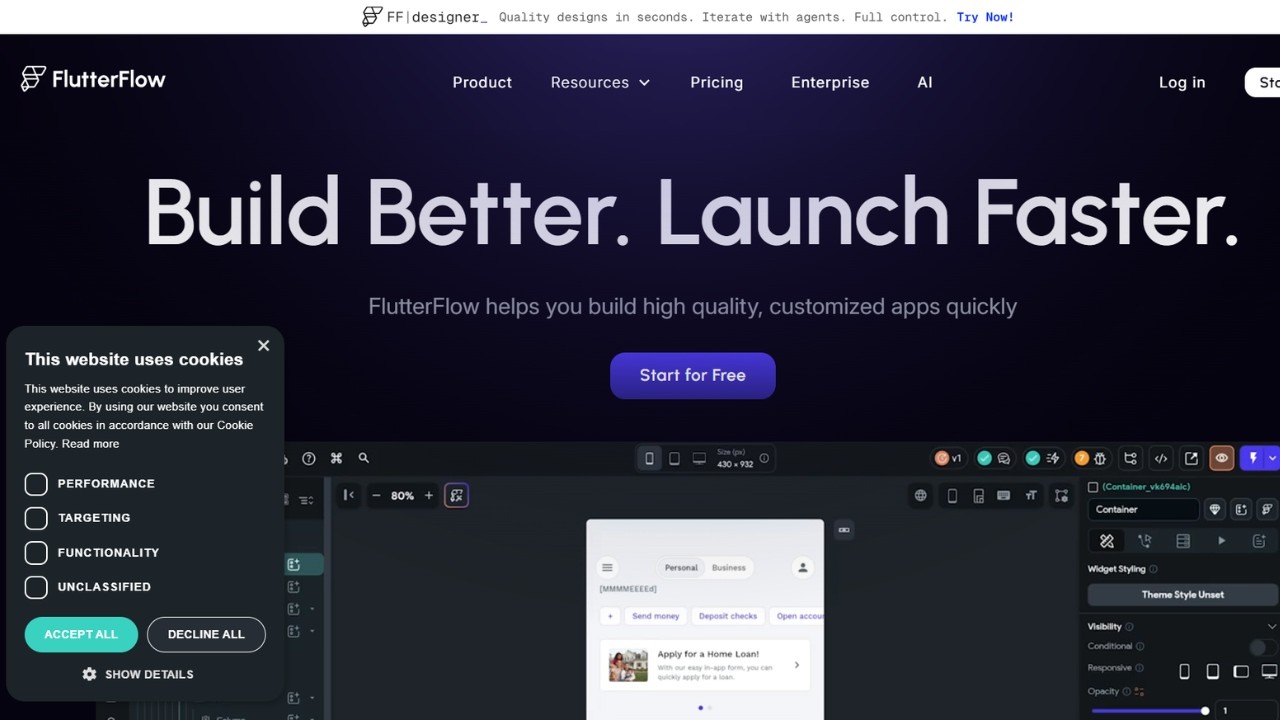Tick the checkbox beside Container_vk694alc
The image size is (1280, 720).
(1093, 487)
